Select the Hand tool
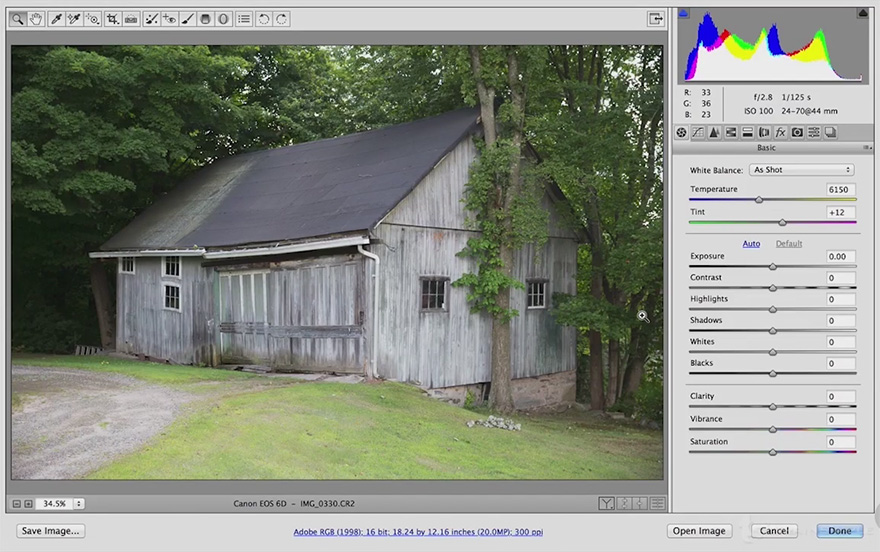880x552 pixels. click(36, 19)
